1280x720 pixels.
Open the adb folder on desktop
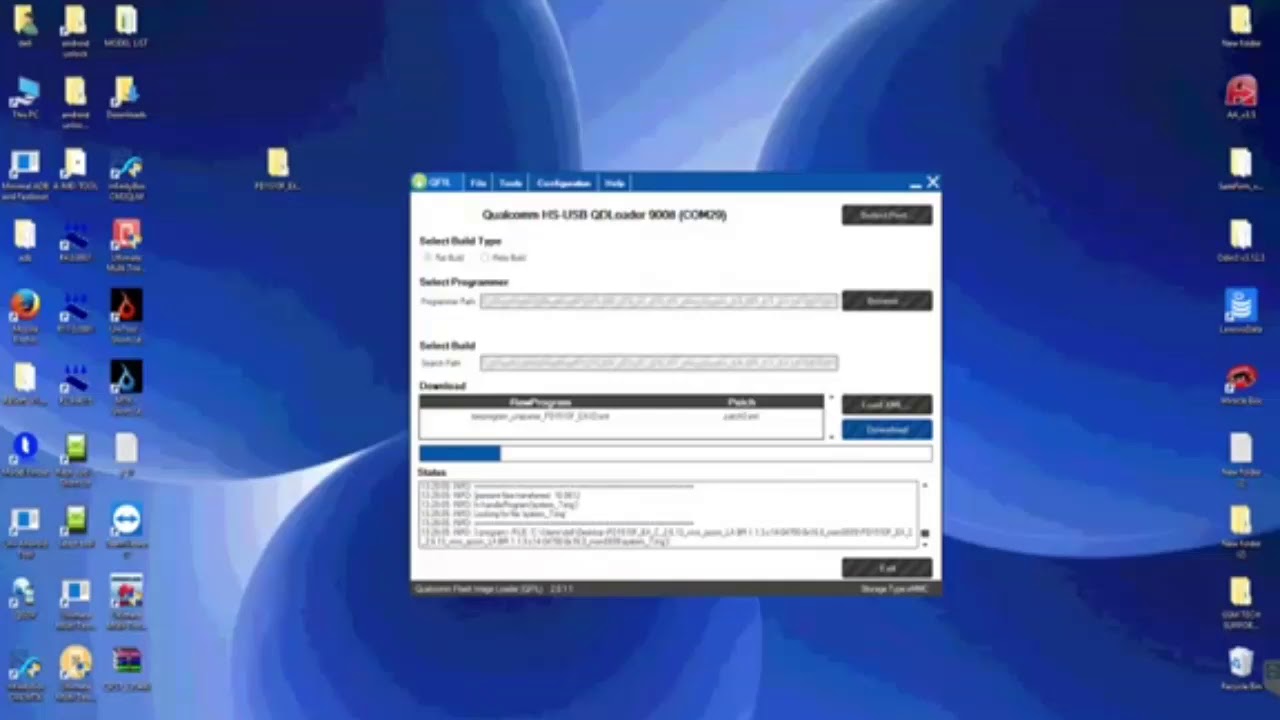(x=25, y=241)
